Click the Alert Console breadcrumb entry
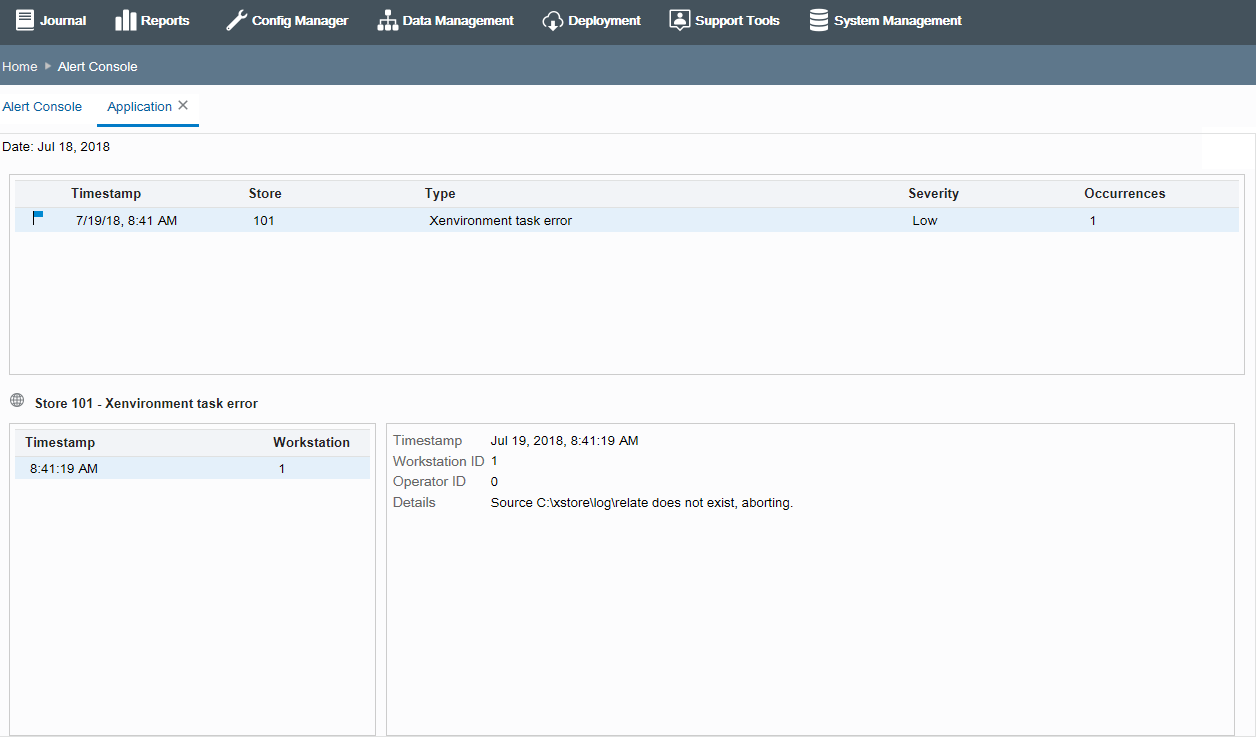Image resolution: width=1256 pixels, height=737 pixels. (97, 66)
